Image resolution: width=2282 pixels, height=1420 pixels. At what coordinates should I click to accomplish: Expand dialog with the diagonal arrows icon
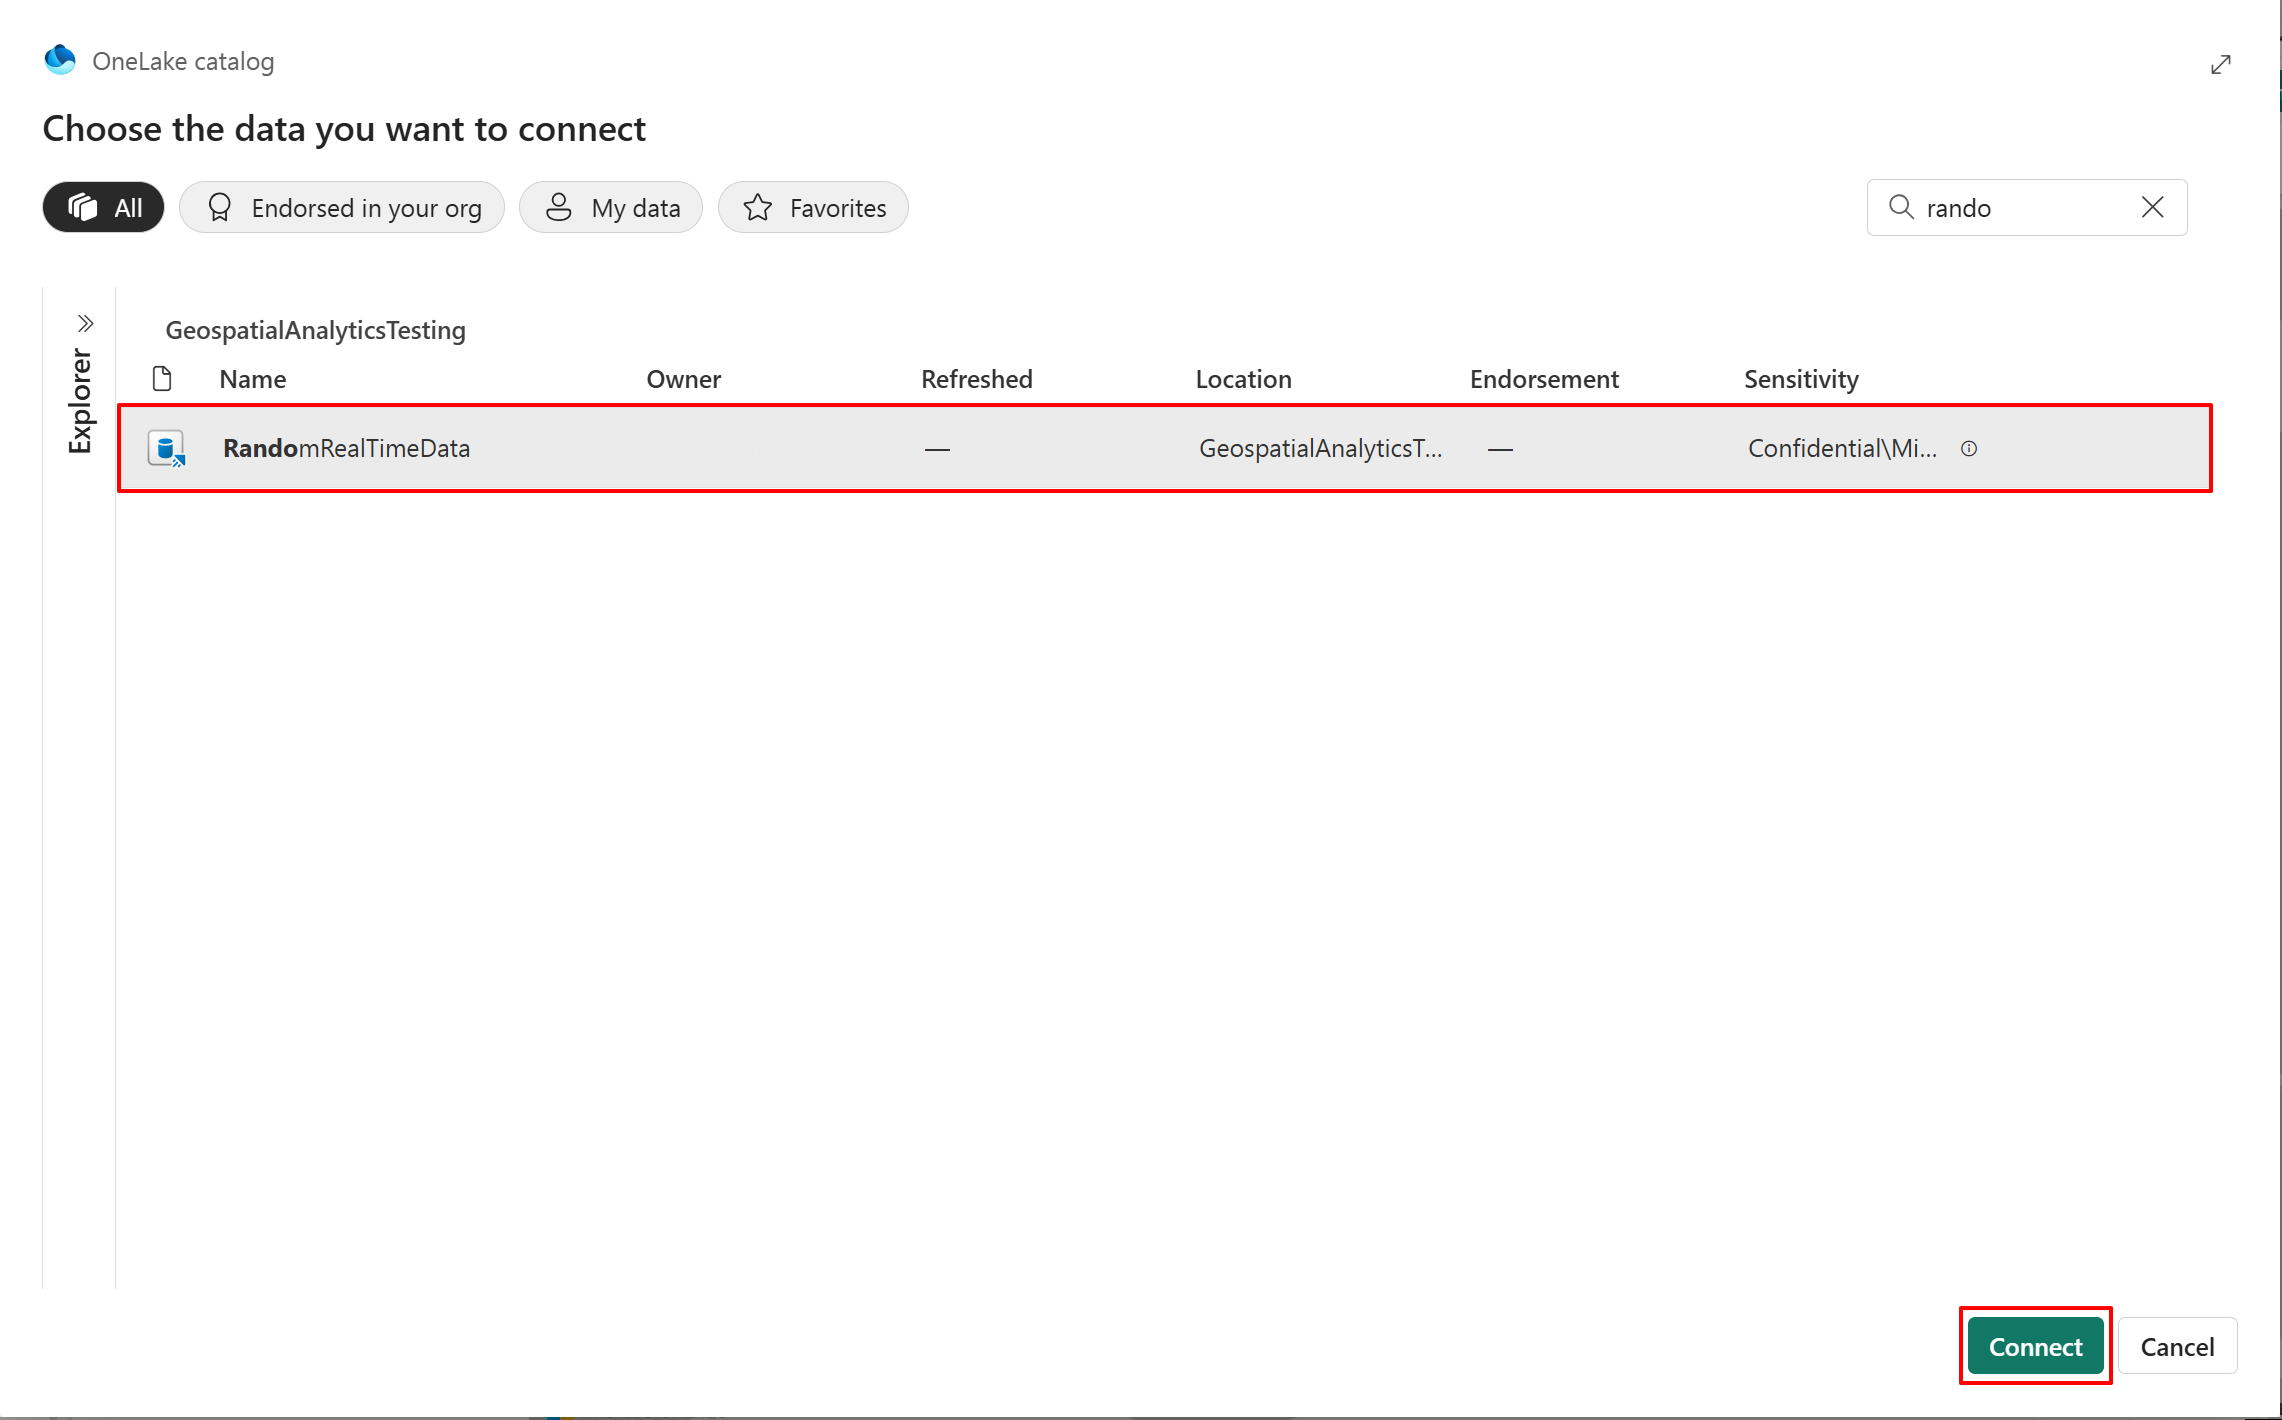tap(2220, 65)
